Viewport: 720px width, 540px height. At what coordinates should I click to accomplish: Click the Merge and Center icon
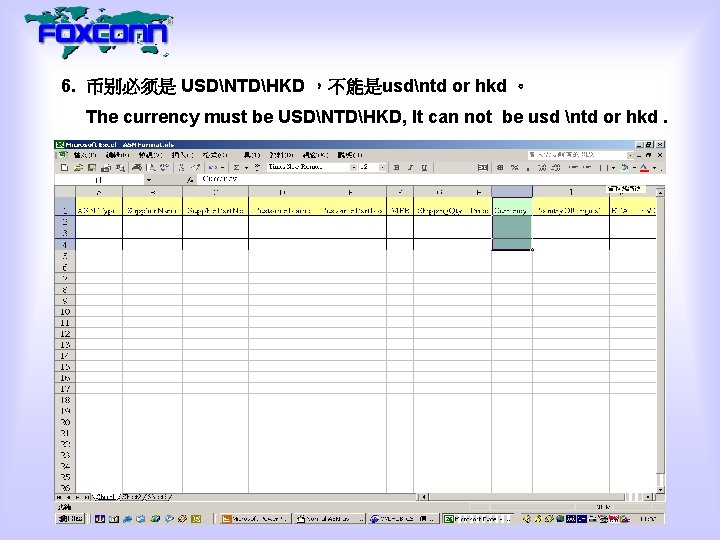[x=483, y=168]
